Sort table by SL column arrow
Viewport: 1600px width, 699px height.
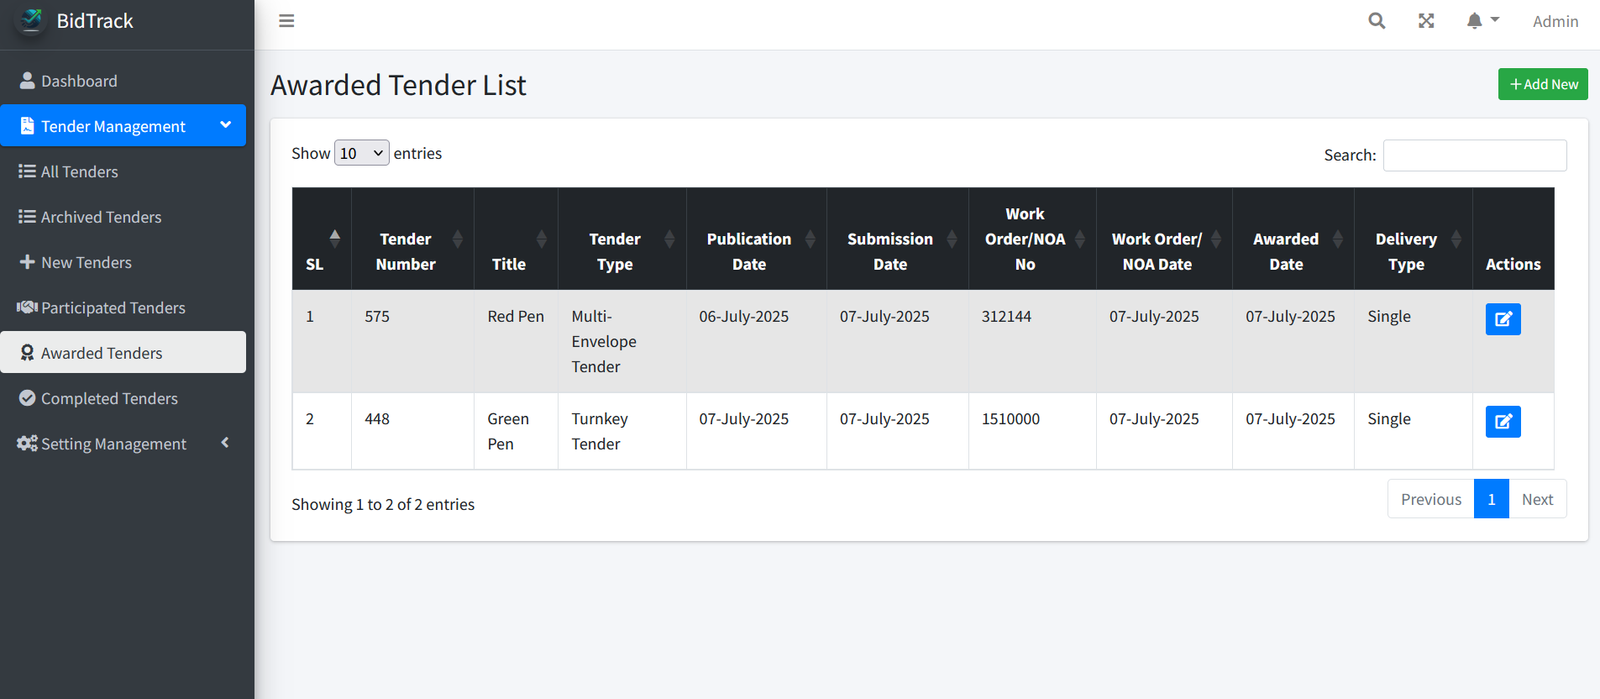pyautogui.click(x=334, y=238)
